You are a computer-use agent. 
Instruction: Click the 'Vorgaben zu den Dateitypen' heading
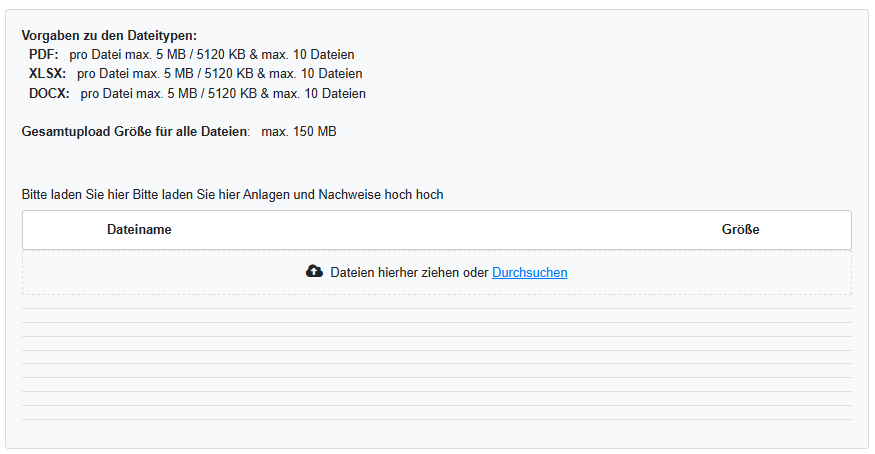click(109, 36)
